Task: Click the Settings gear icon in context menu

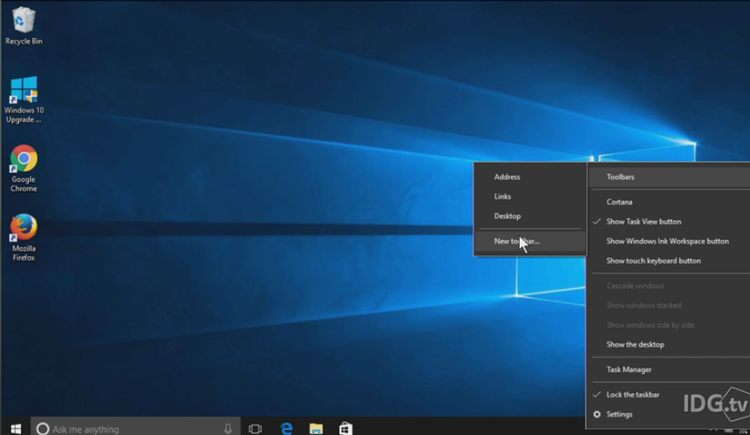Action: pos(597,414)
